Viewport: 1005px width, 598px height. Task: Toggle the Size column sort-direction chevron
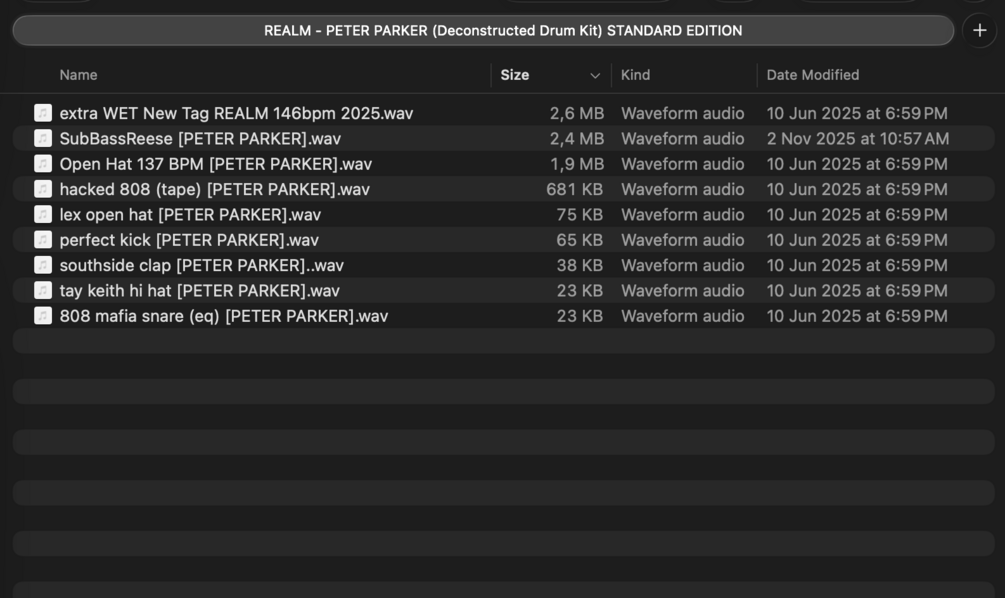[595, 76]
